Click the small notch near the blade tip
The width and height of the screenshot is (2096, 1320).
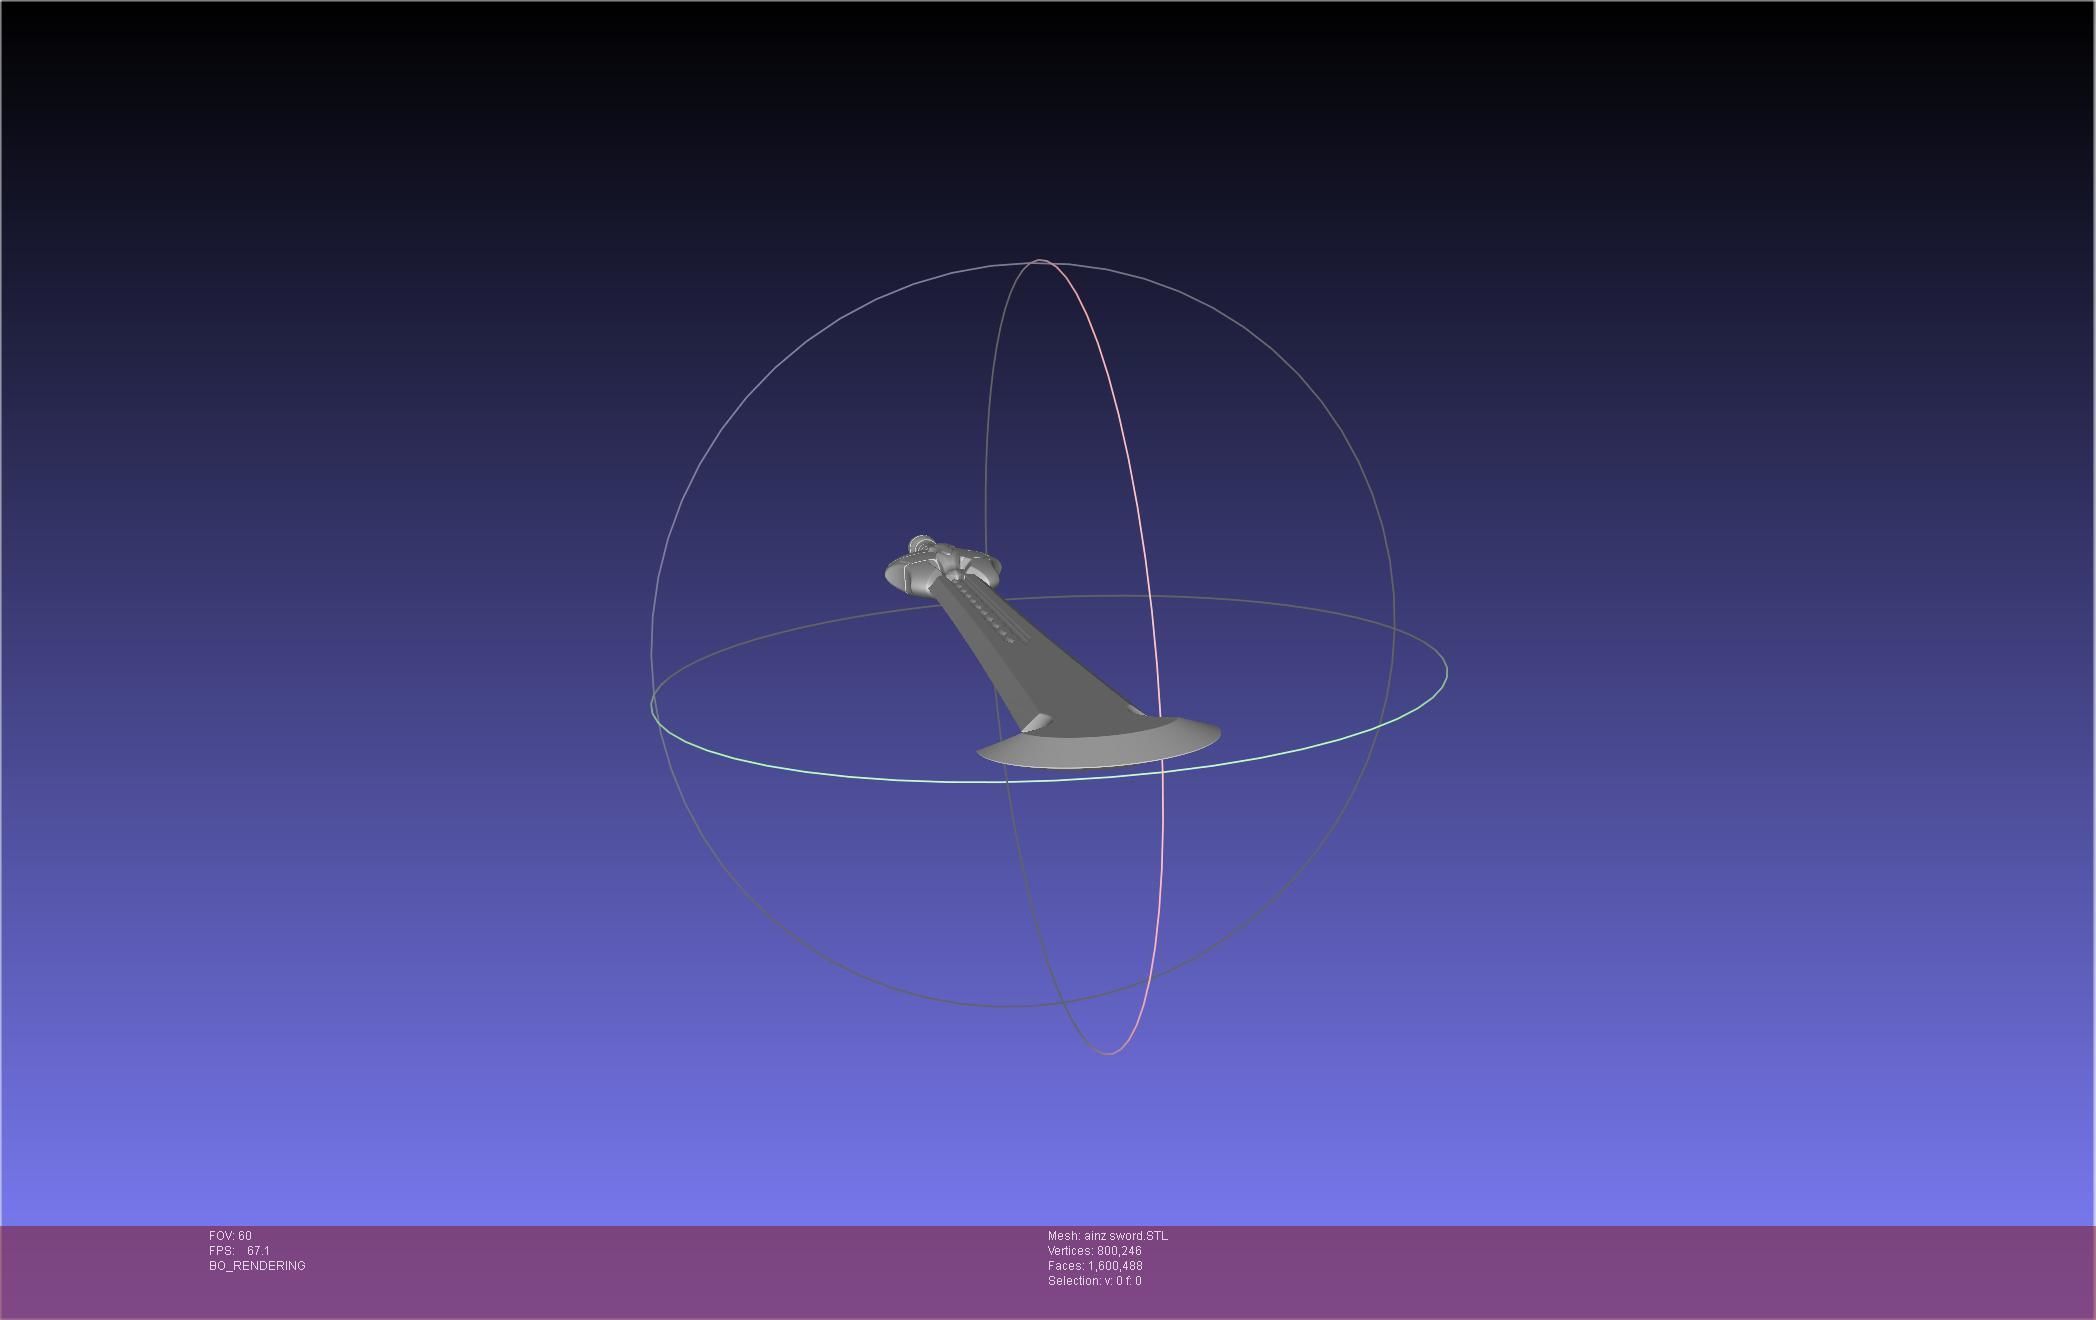click(x=1036, y=723)
